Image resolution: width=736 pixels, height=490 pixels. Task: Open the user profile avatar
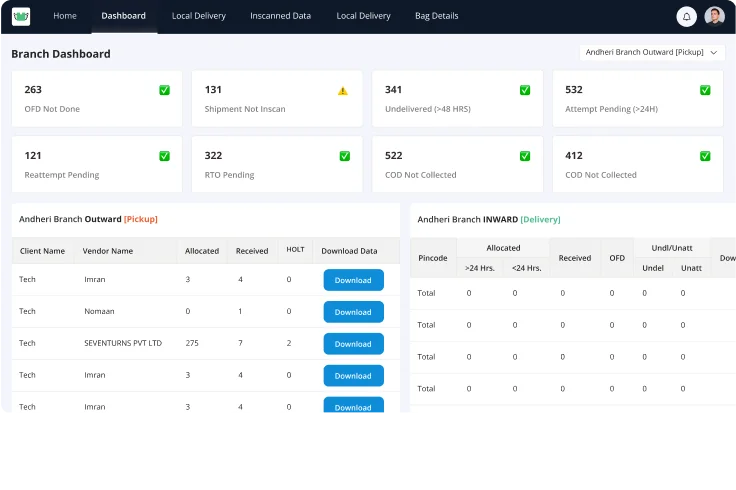click(x=714, y=16)
